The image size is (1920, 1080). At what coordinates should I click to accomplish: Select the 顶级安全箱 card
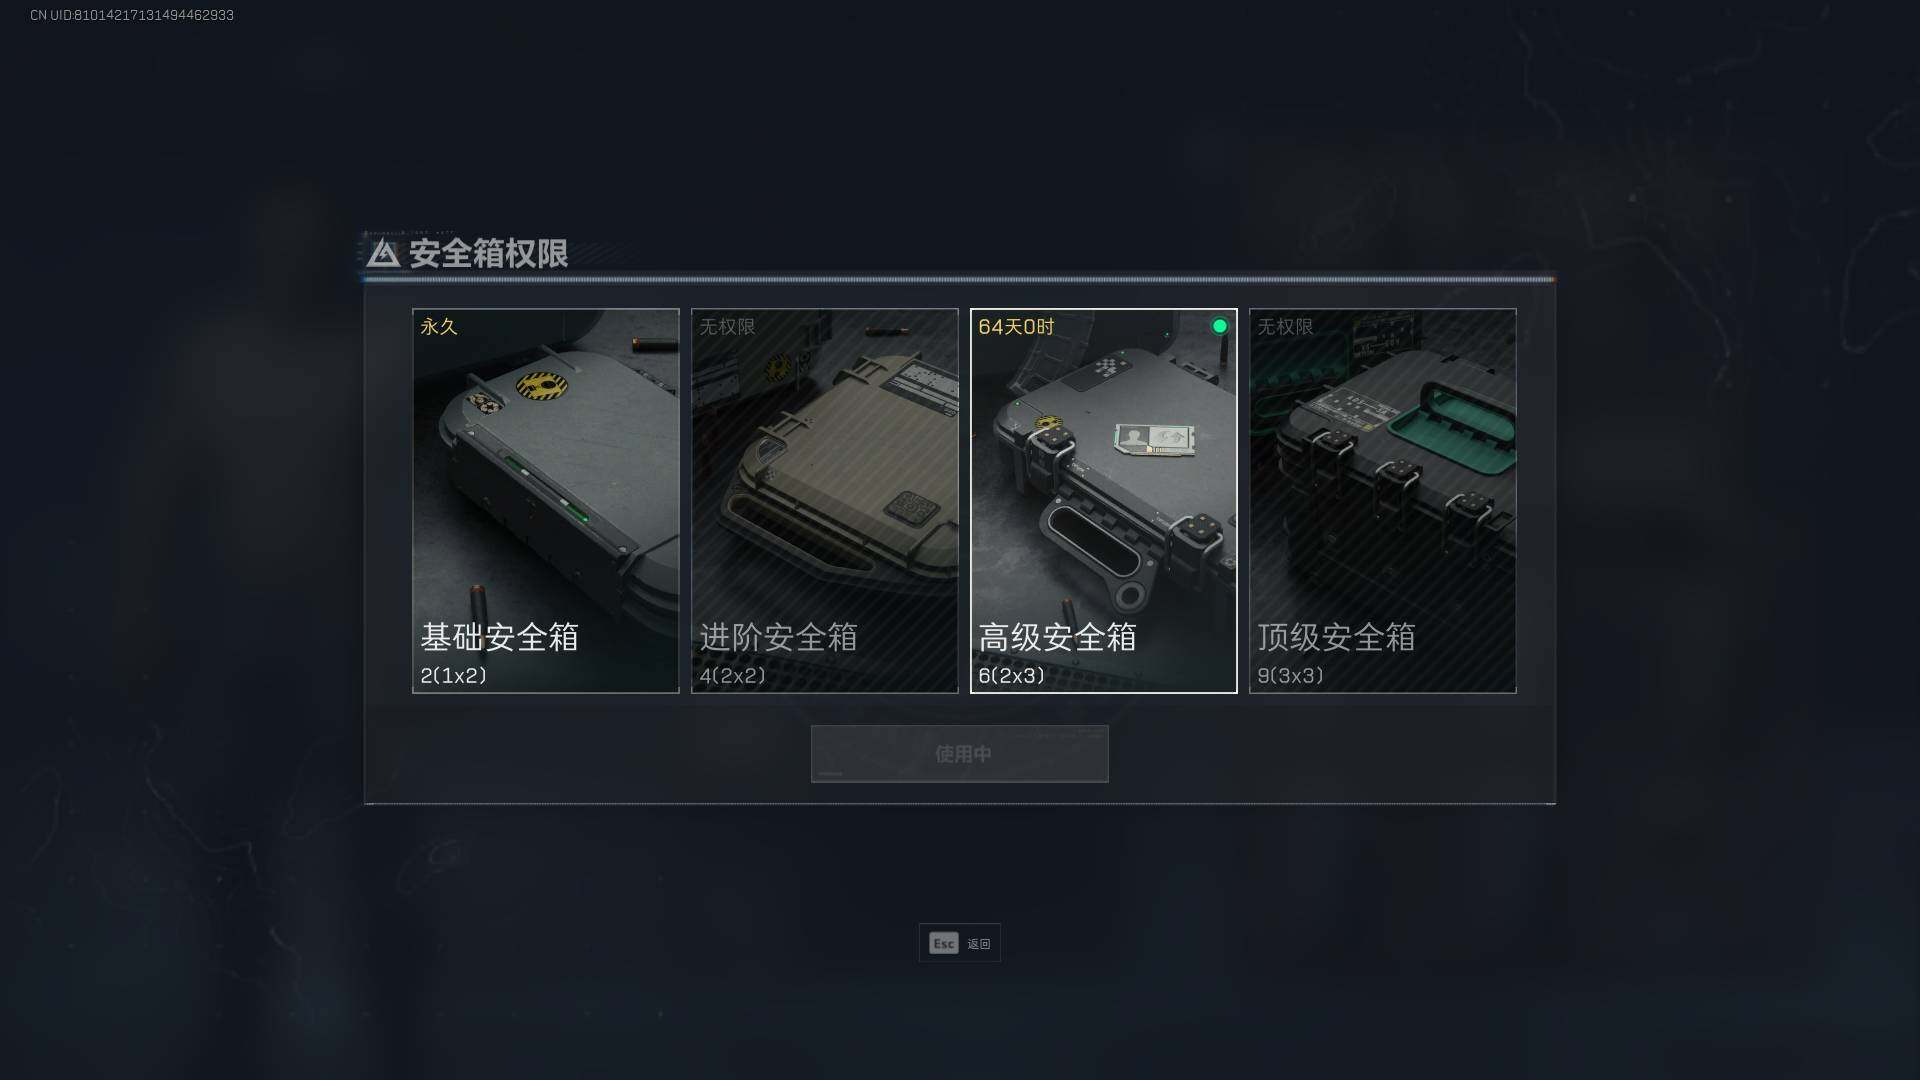(x=1382, y=500)
